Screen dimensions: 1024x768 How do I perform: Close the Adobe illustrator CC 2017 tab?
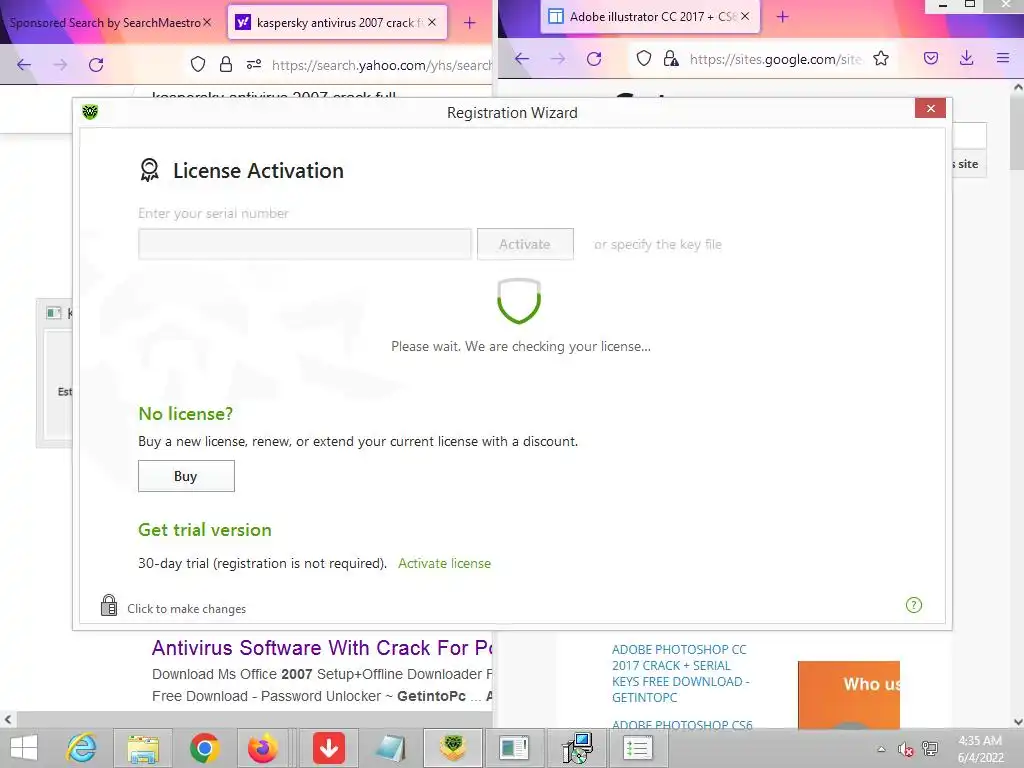(x=745, y=16)
